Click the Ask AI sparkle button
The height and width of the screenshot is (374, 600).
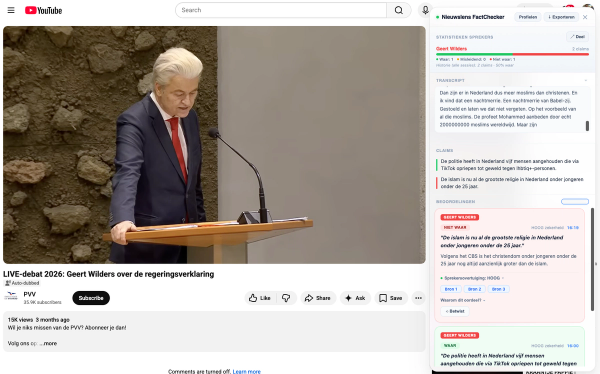355,298
